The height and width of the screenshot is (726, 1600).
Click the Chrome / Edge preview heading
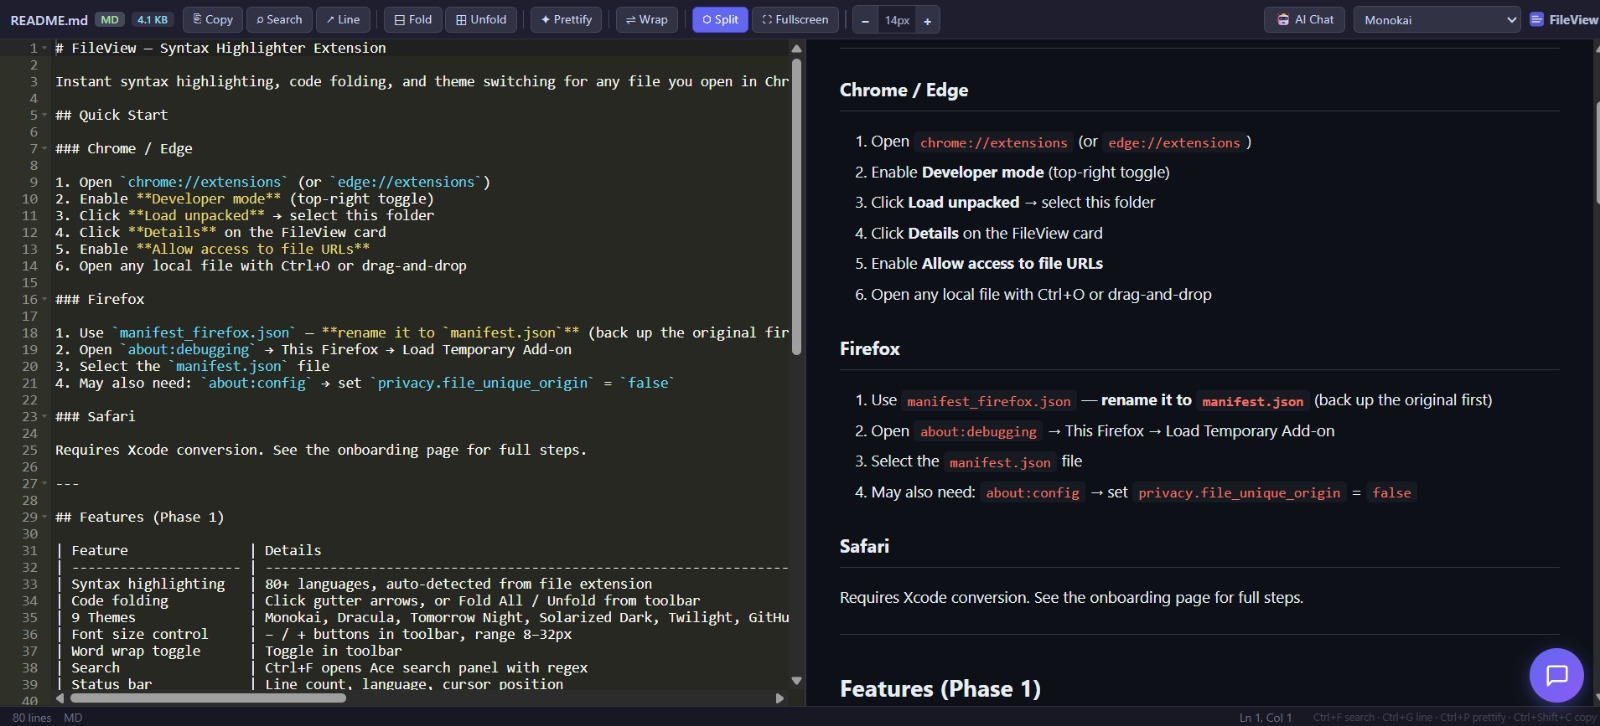[904, 90]
